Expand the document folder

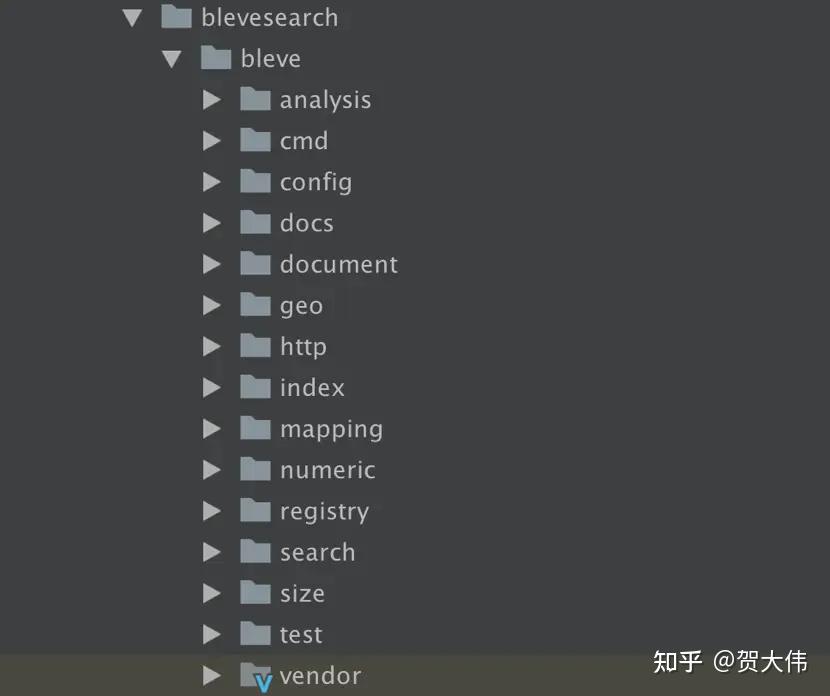211,263
